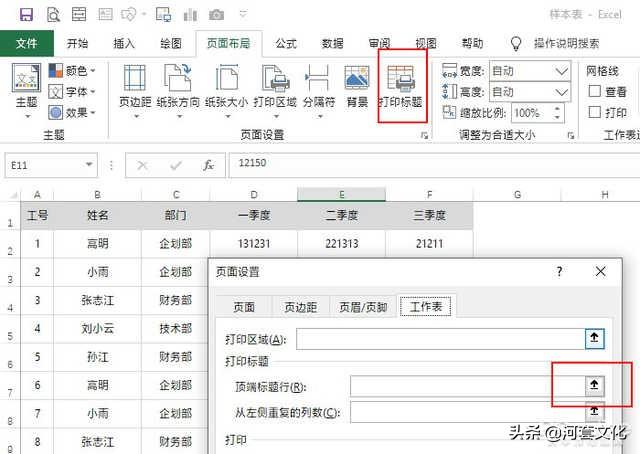
Task: Click the help question mark in 页面设置 dialog
Action: click(559, 271)
